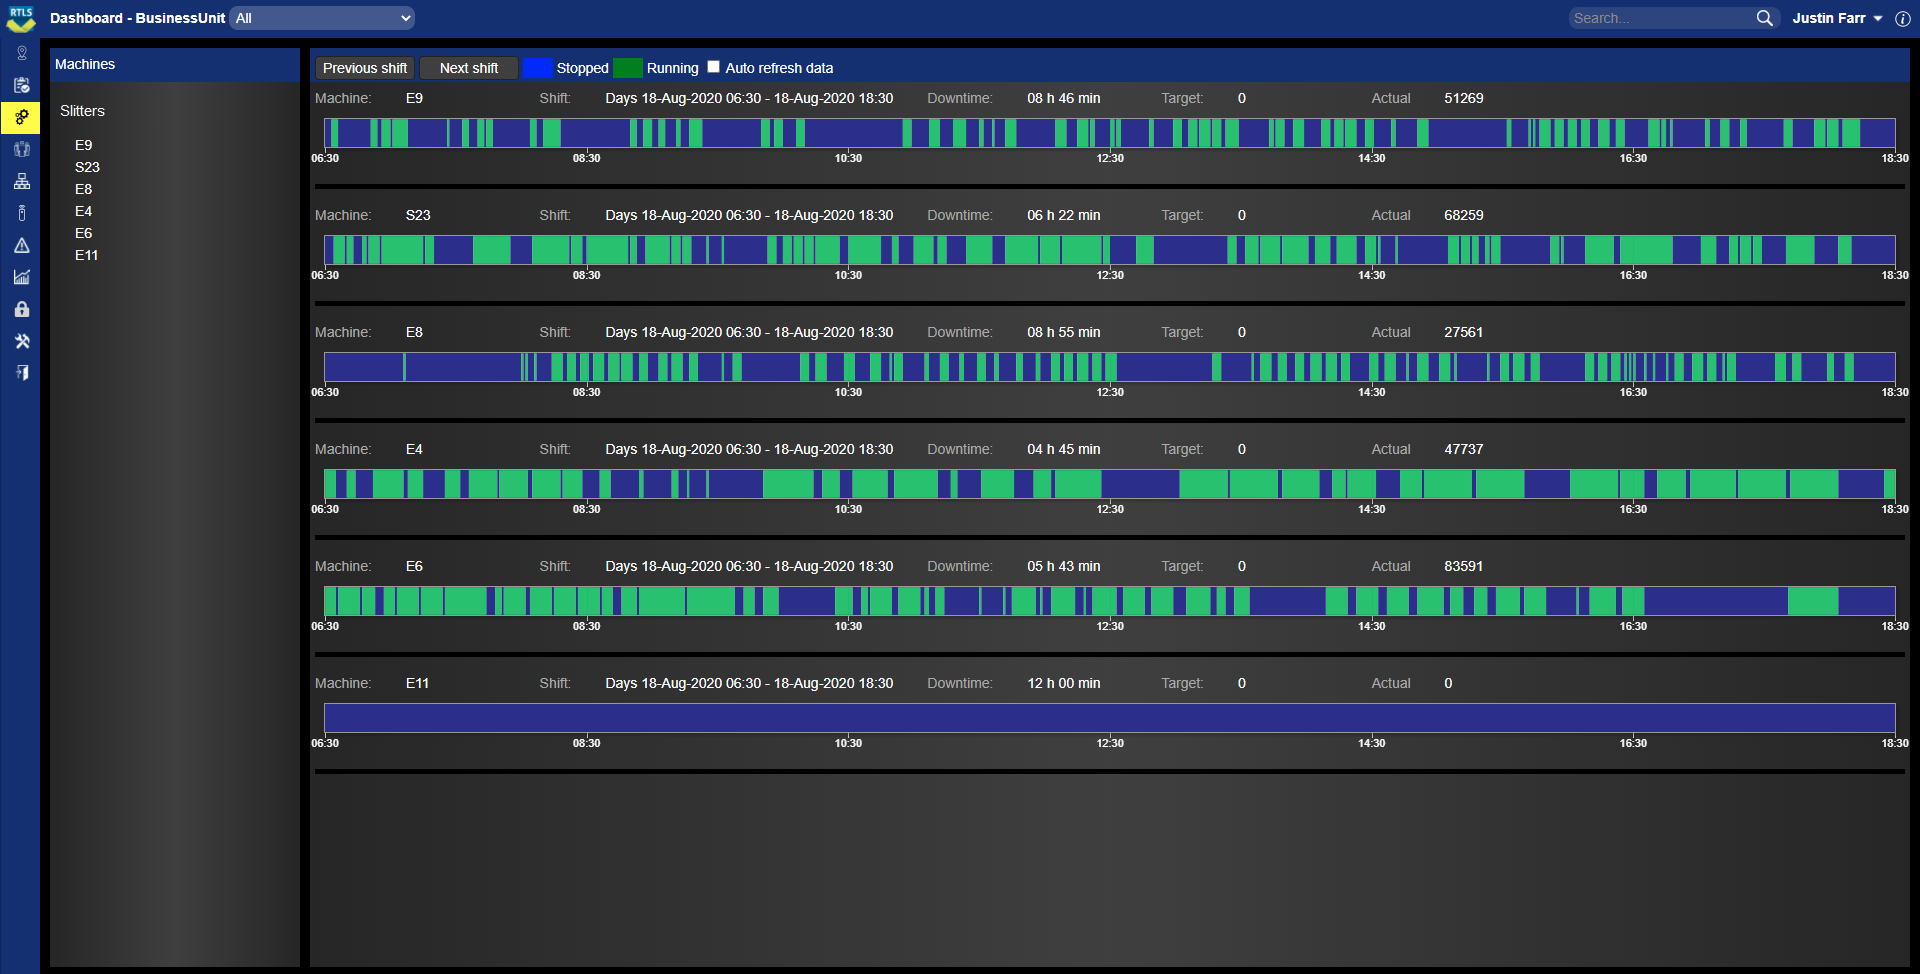
Task: Click the warning triangle alerts icon
Action: tap(21, 245)
